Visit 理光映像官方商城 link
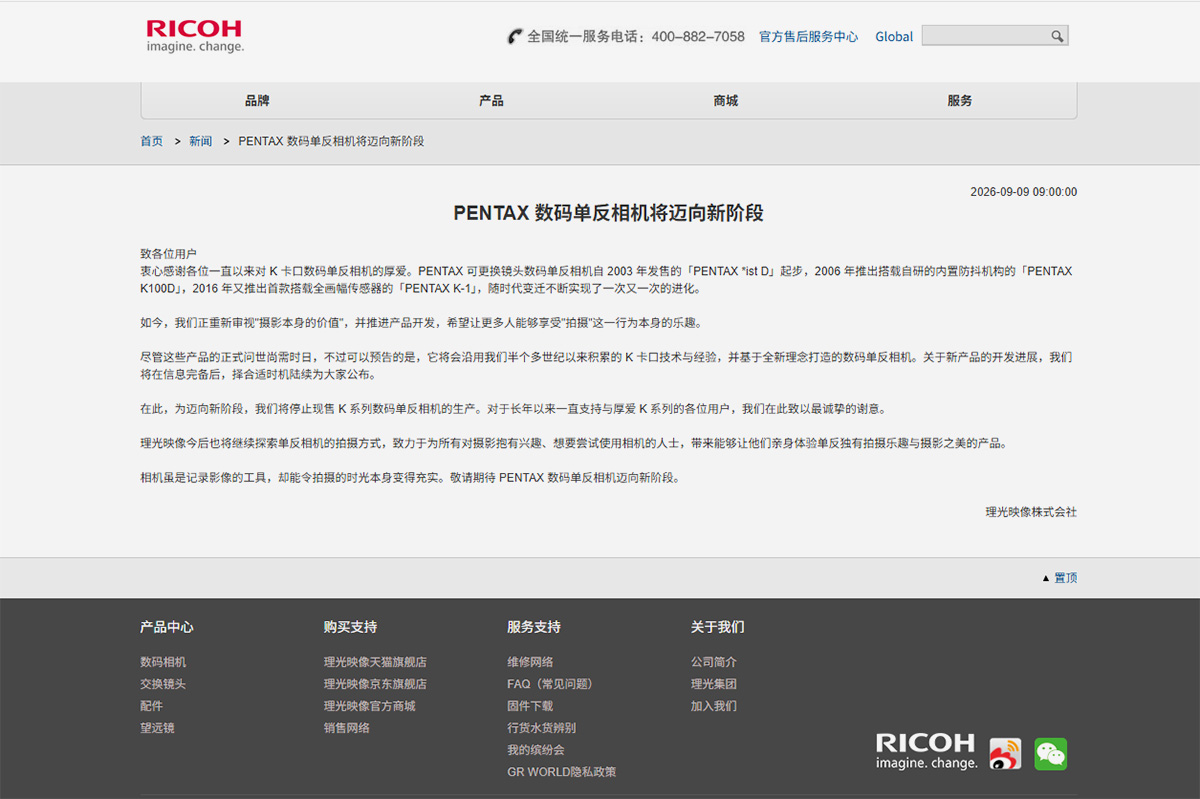 coord(369,706)
